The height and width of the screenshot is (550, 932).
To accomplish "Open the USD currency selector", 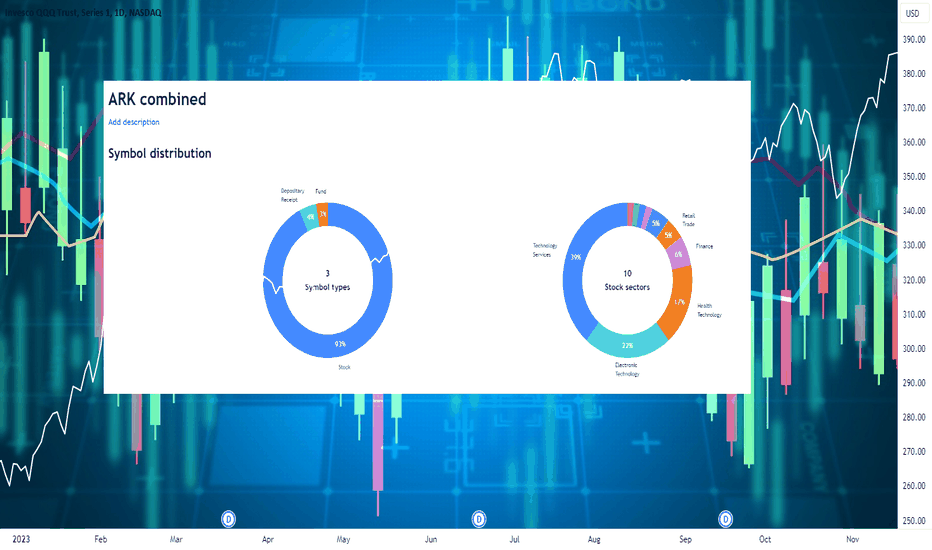I will 912,13.
